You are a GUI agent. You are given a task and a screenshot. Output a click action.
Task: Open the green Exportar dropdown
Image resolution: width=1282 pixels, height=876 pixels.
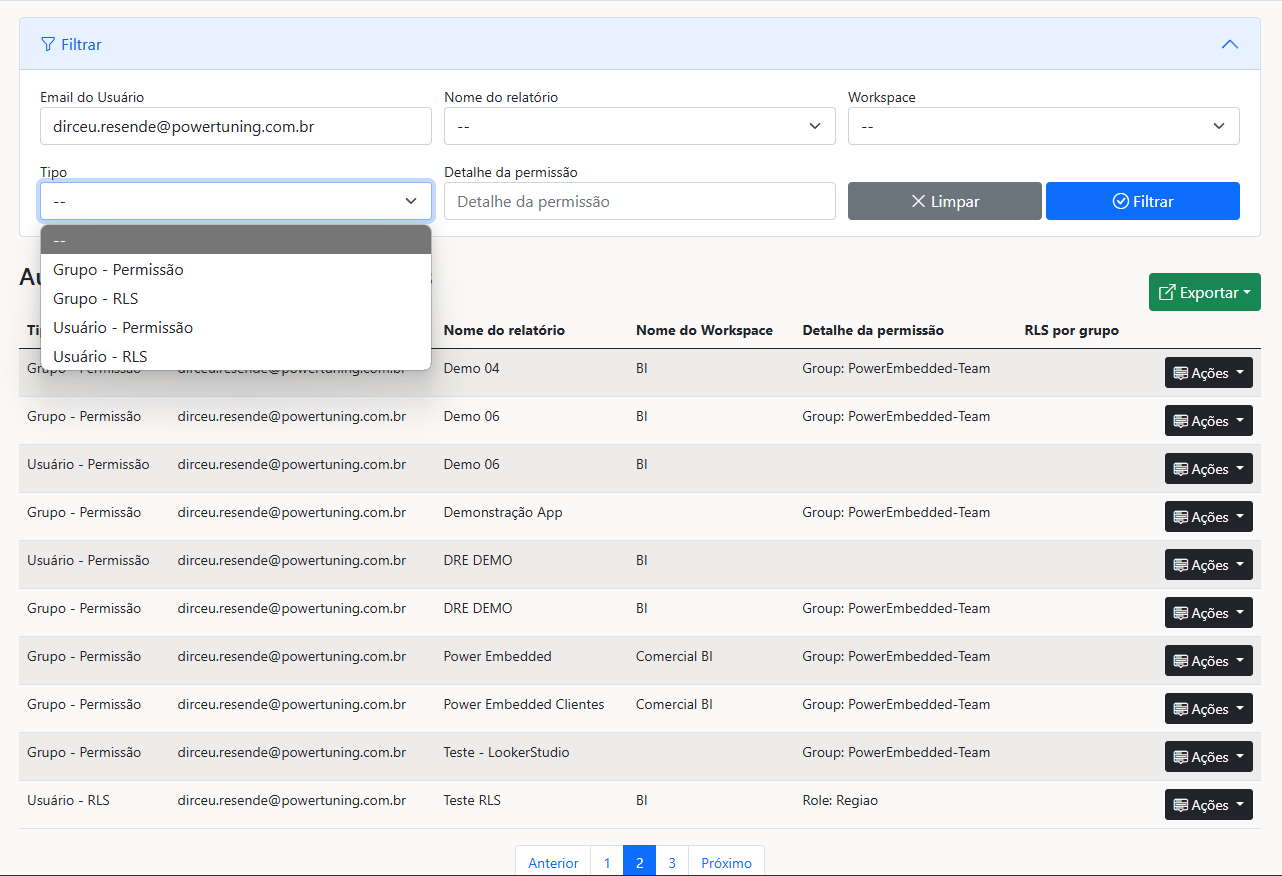click(x=1204, y=292)
